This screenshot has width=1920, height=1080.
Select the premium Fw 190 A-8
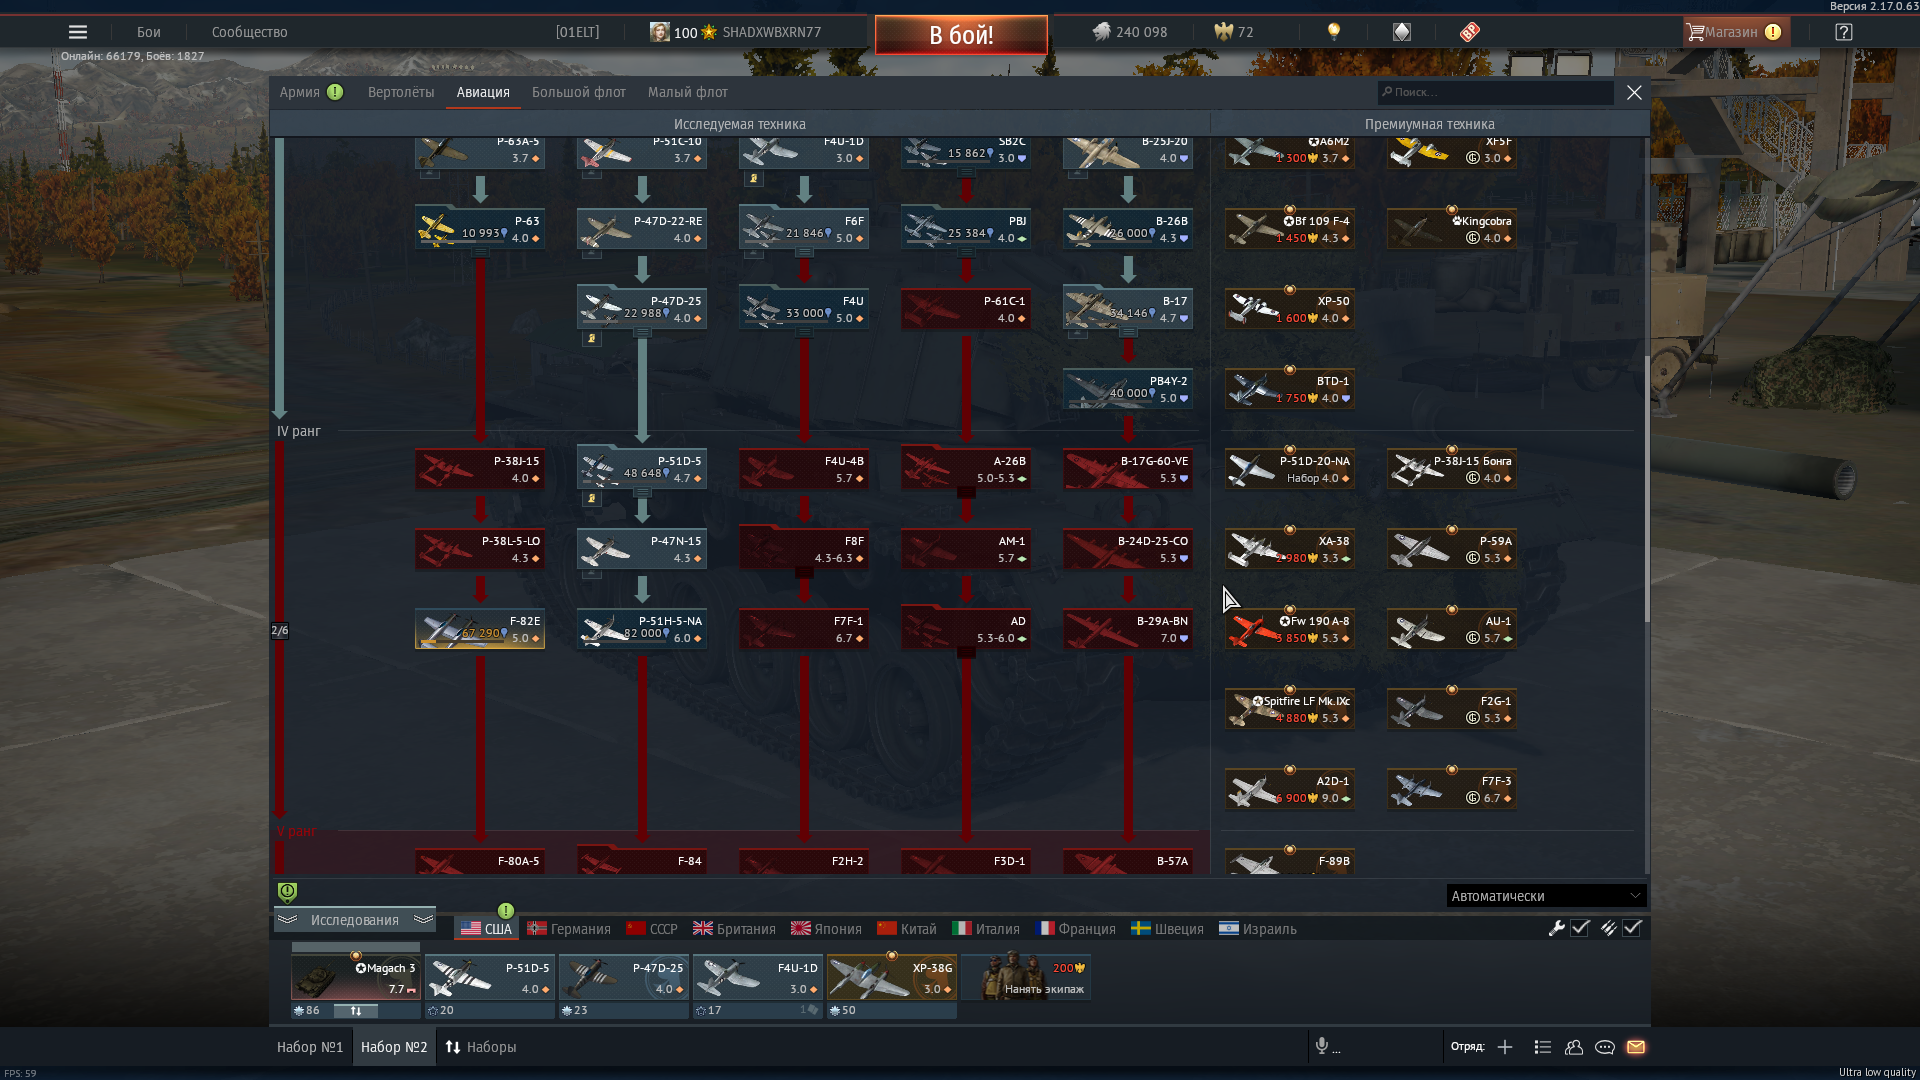coord(1290,629)
